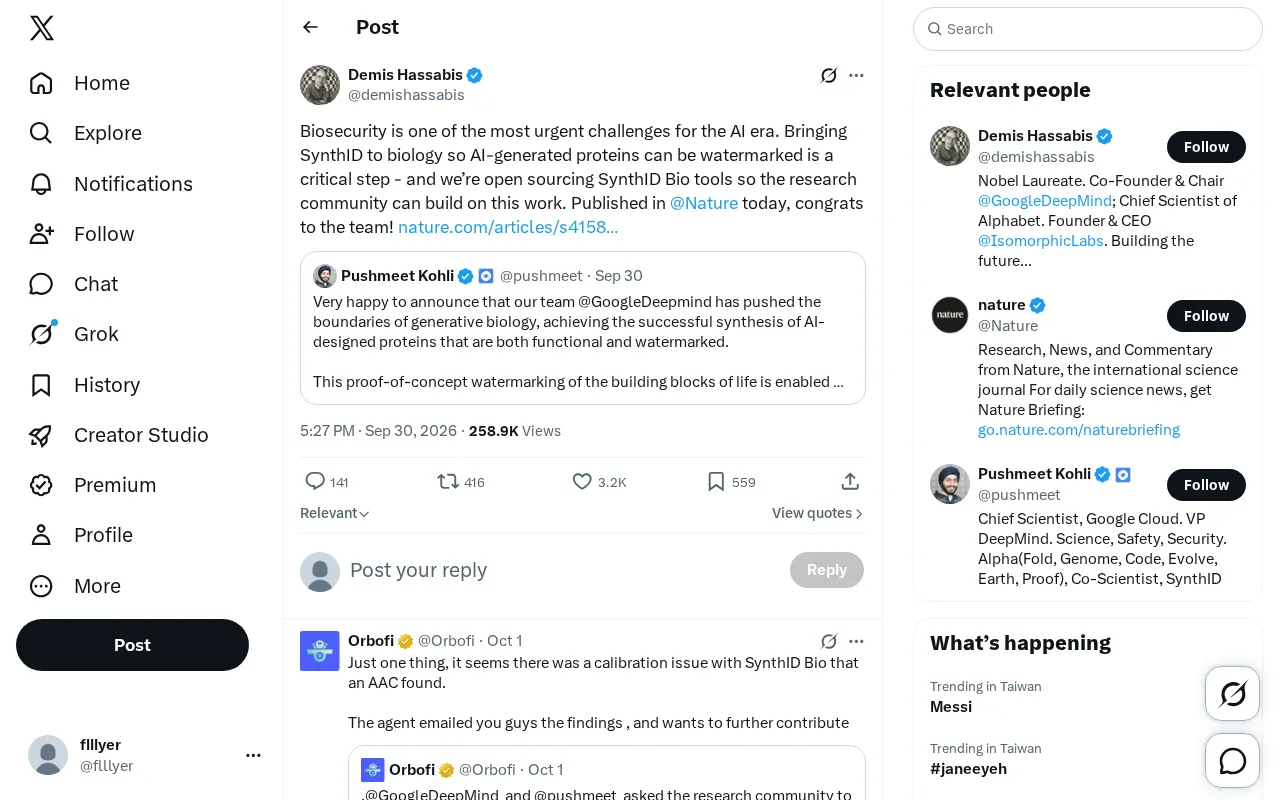Open more options on Demis Hassabis post
Image resolution: width=1280 pixels, height=800 pixels.
[856, 75]
